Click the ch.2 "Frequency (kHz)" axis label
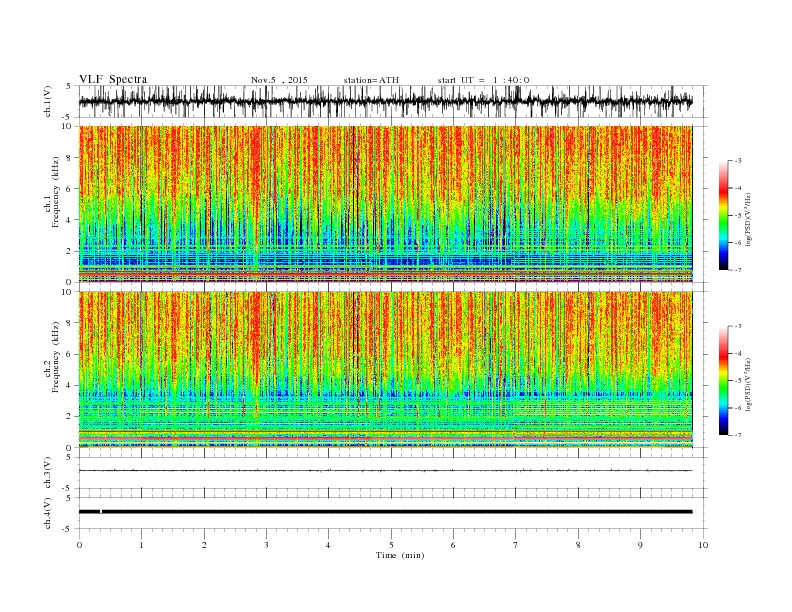 point(55,357)
